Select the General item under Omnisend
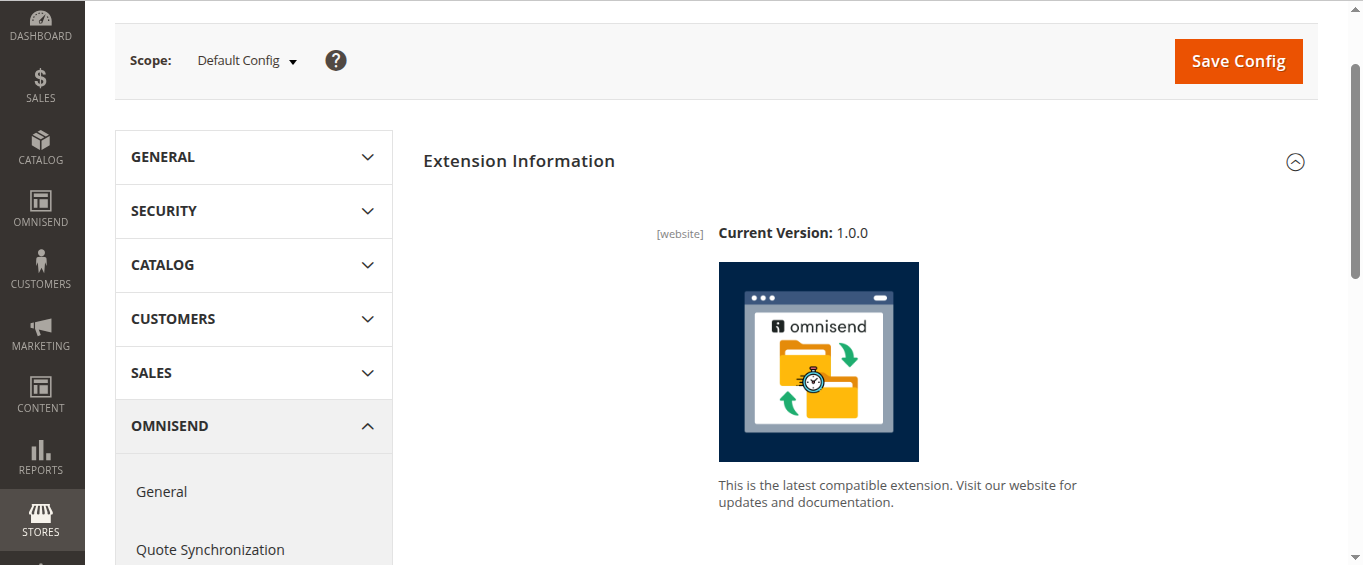 point(162,492)
